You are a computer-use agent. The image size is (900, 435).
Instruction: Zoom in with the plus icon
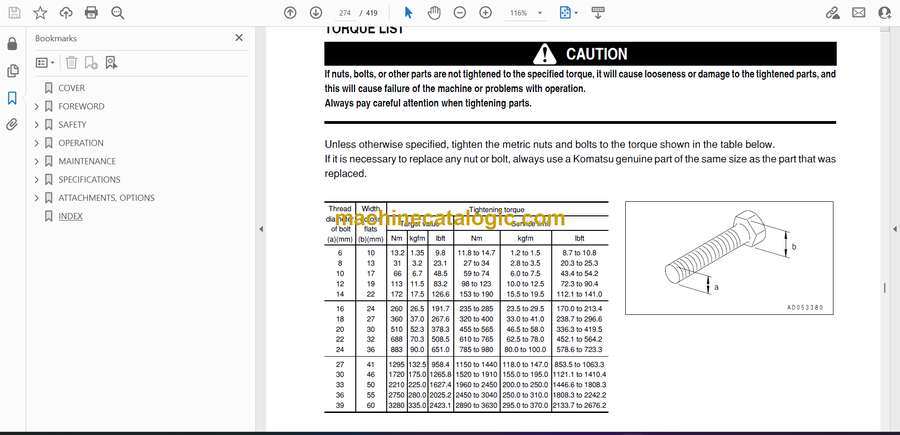pos(486,13)
